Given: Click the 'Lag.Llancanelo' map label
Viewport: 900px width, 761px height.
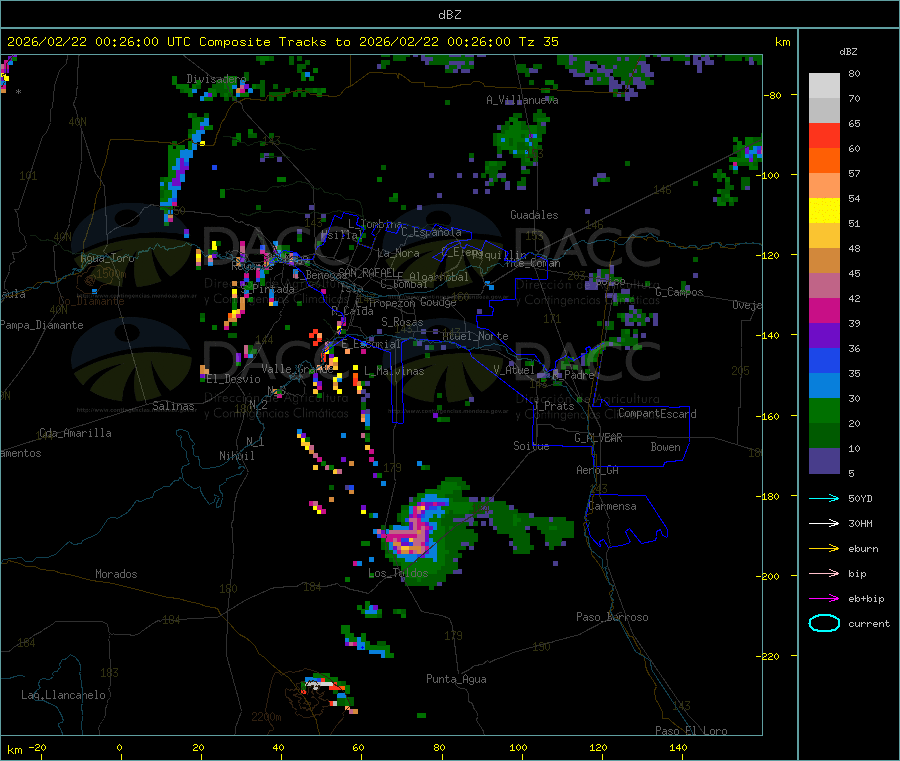Looking at the screenshot, I should pos(64,695).
